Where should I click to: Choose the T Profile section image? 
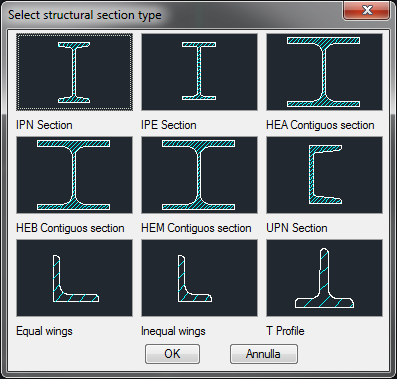324,278
